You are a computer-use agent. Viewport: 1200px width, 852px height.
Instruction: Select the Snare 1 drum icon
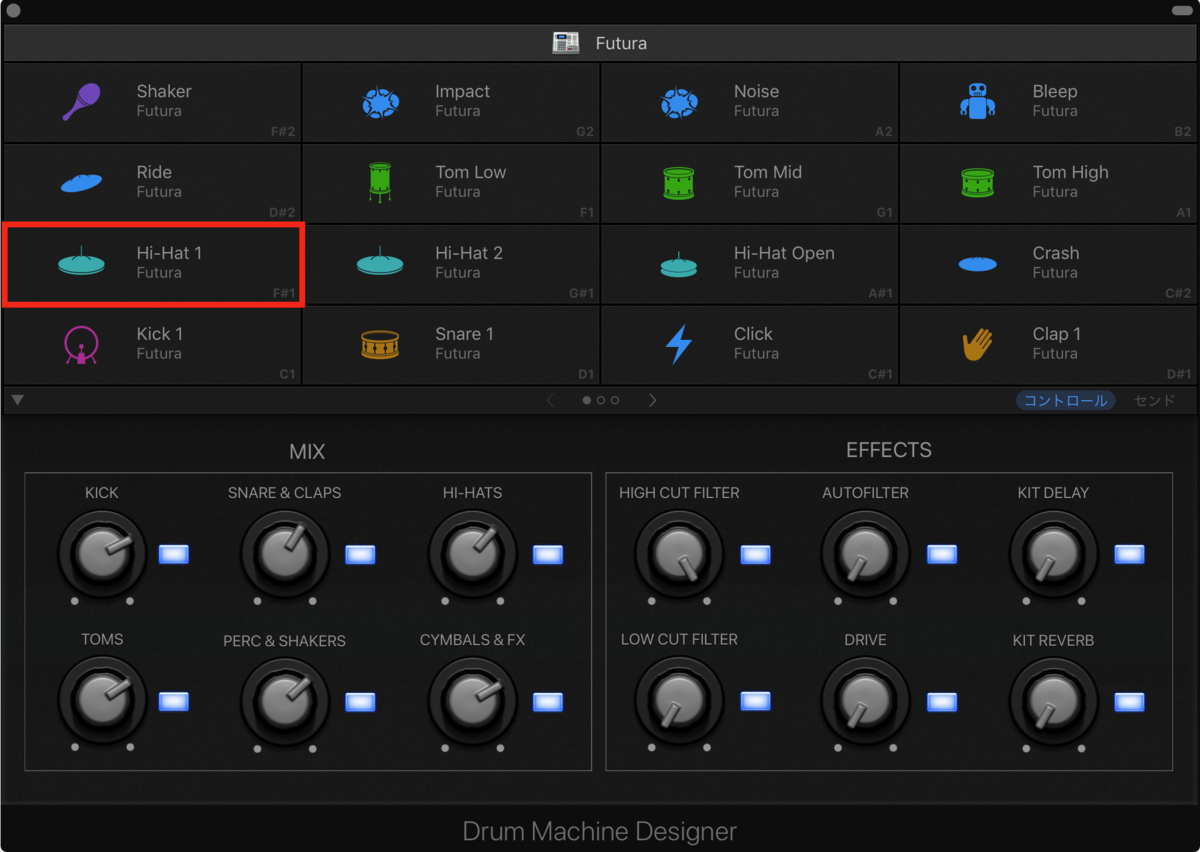click(x=380, y=345)
